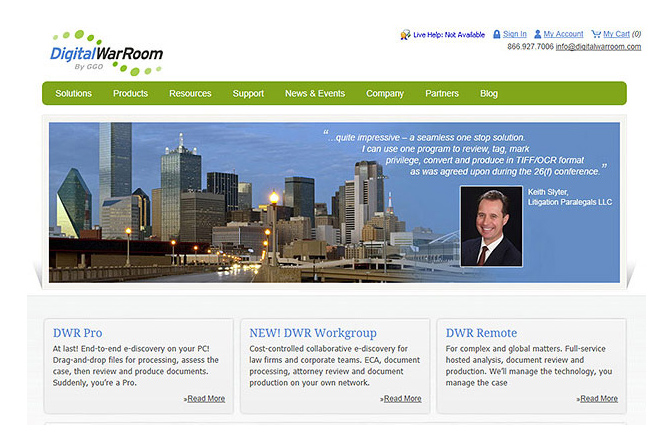This screenshot has height=444, width=672.
Task: Click phone number 866.927.7006
Action: [530, 46]
